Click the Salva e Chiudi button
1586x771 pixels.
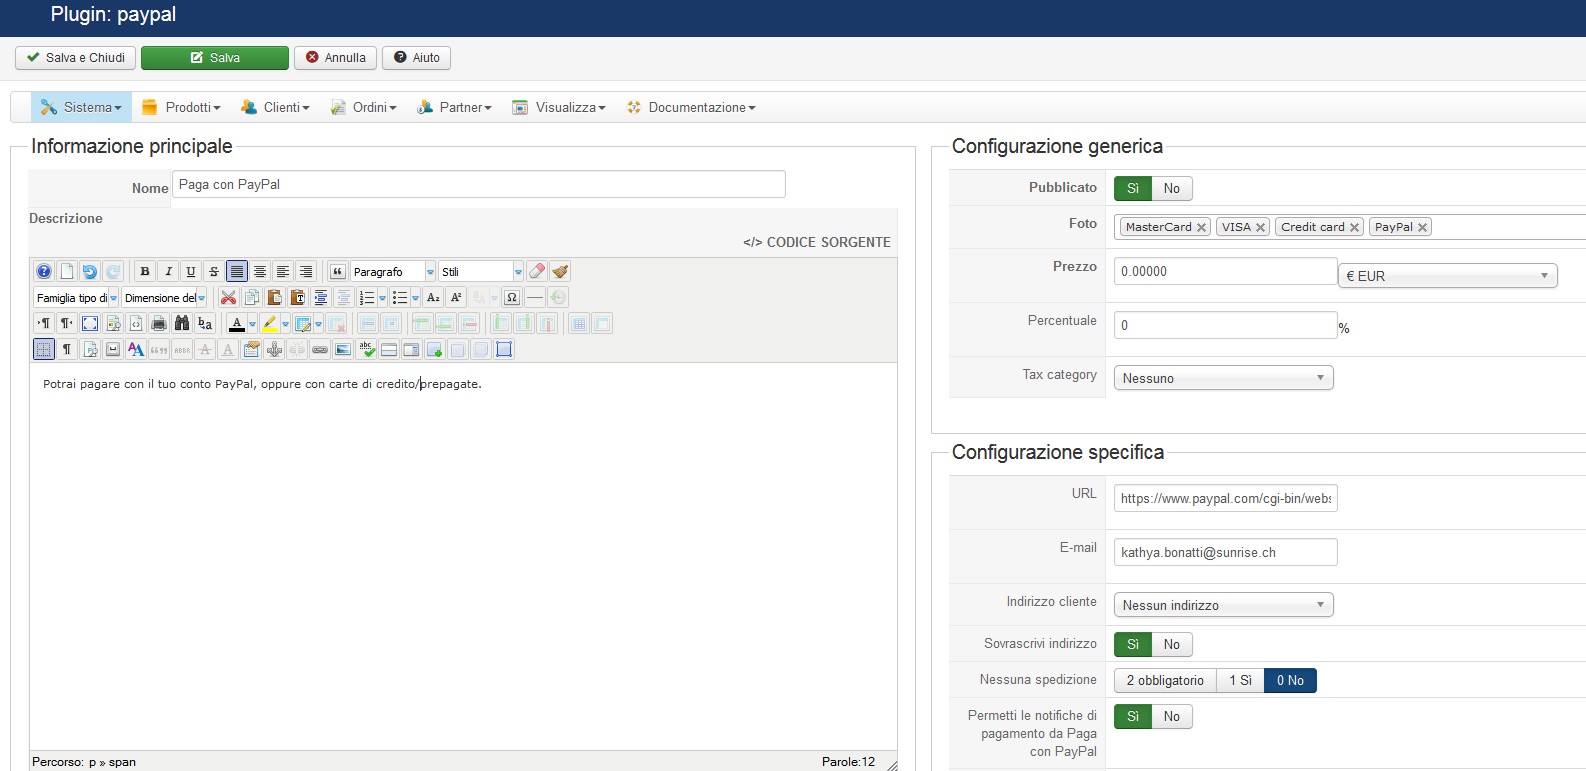pyautogui.click(x=76, y=58)
